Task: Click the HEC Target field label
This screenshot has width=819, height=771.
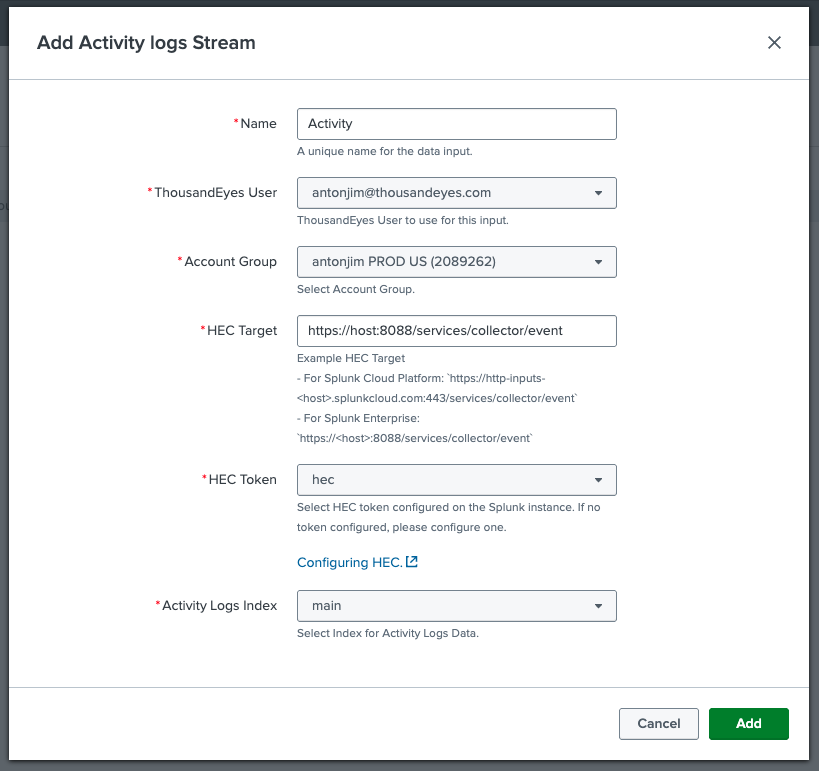Action: point(241,331)
